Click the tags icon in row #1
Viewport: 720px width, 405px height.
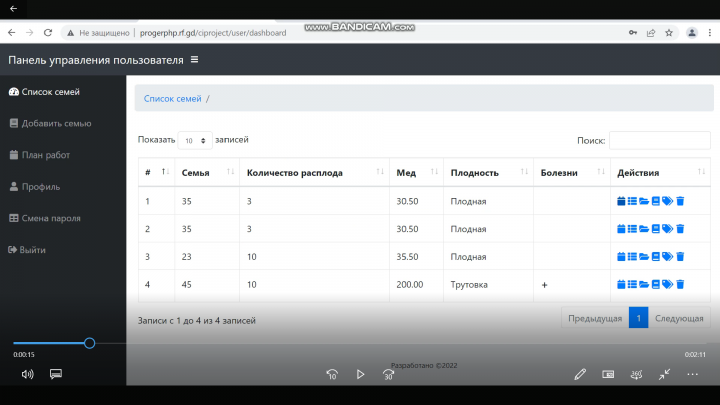point(668,201)
